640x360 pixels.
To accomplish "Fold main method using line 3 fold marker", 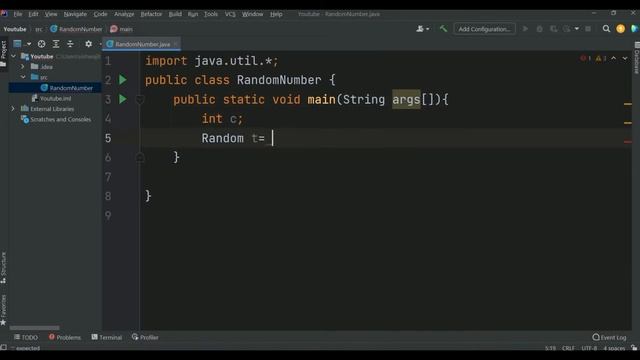I will pyautogui.click(x=140, y=99).
